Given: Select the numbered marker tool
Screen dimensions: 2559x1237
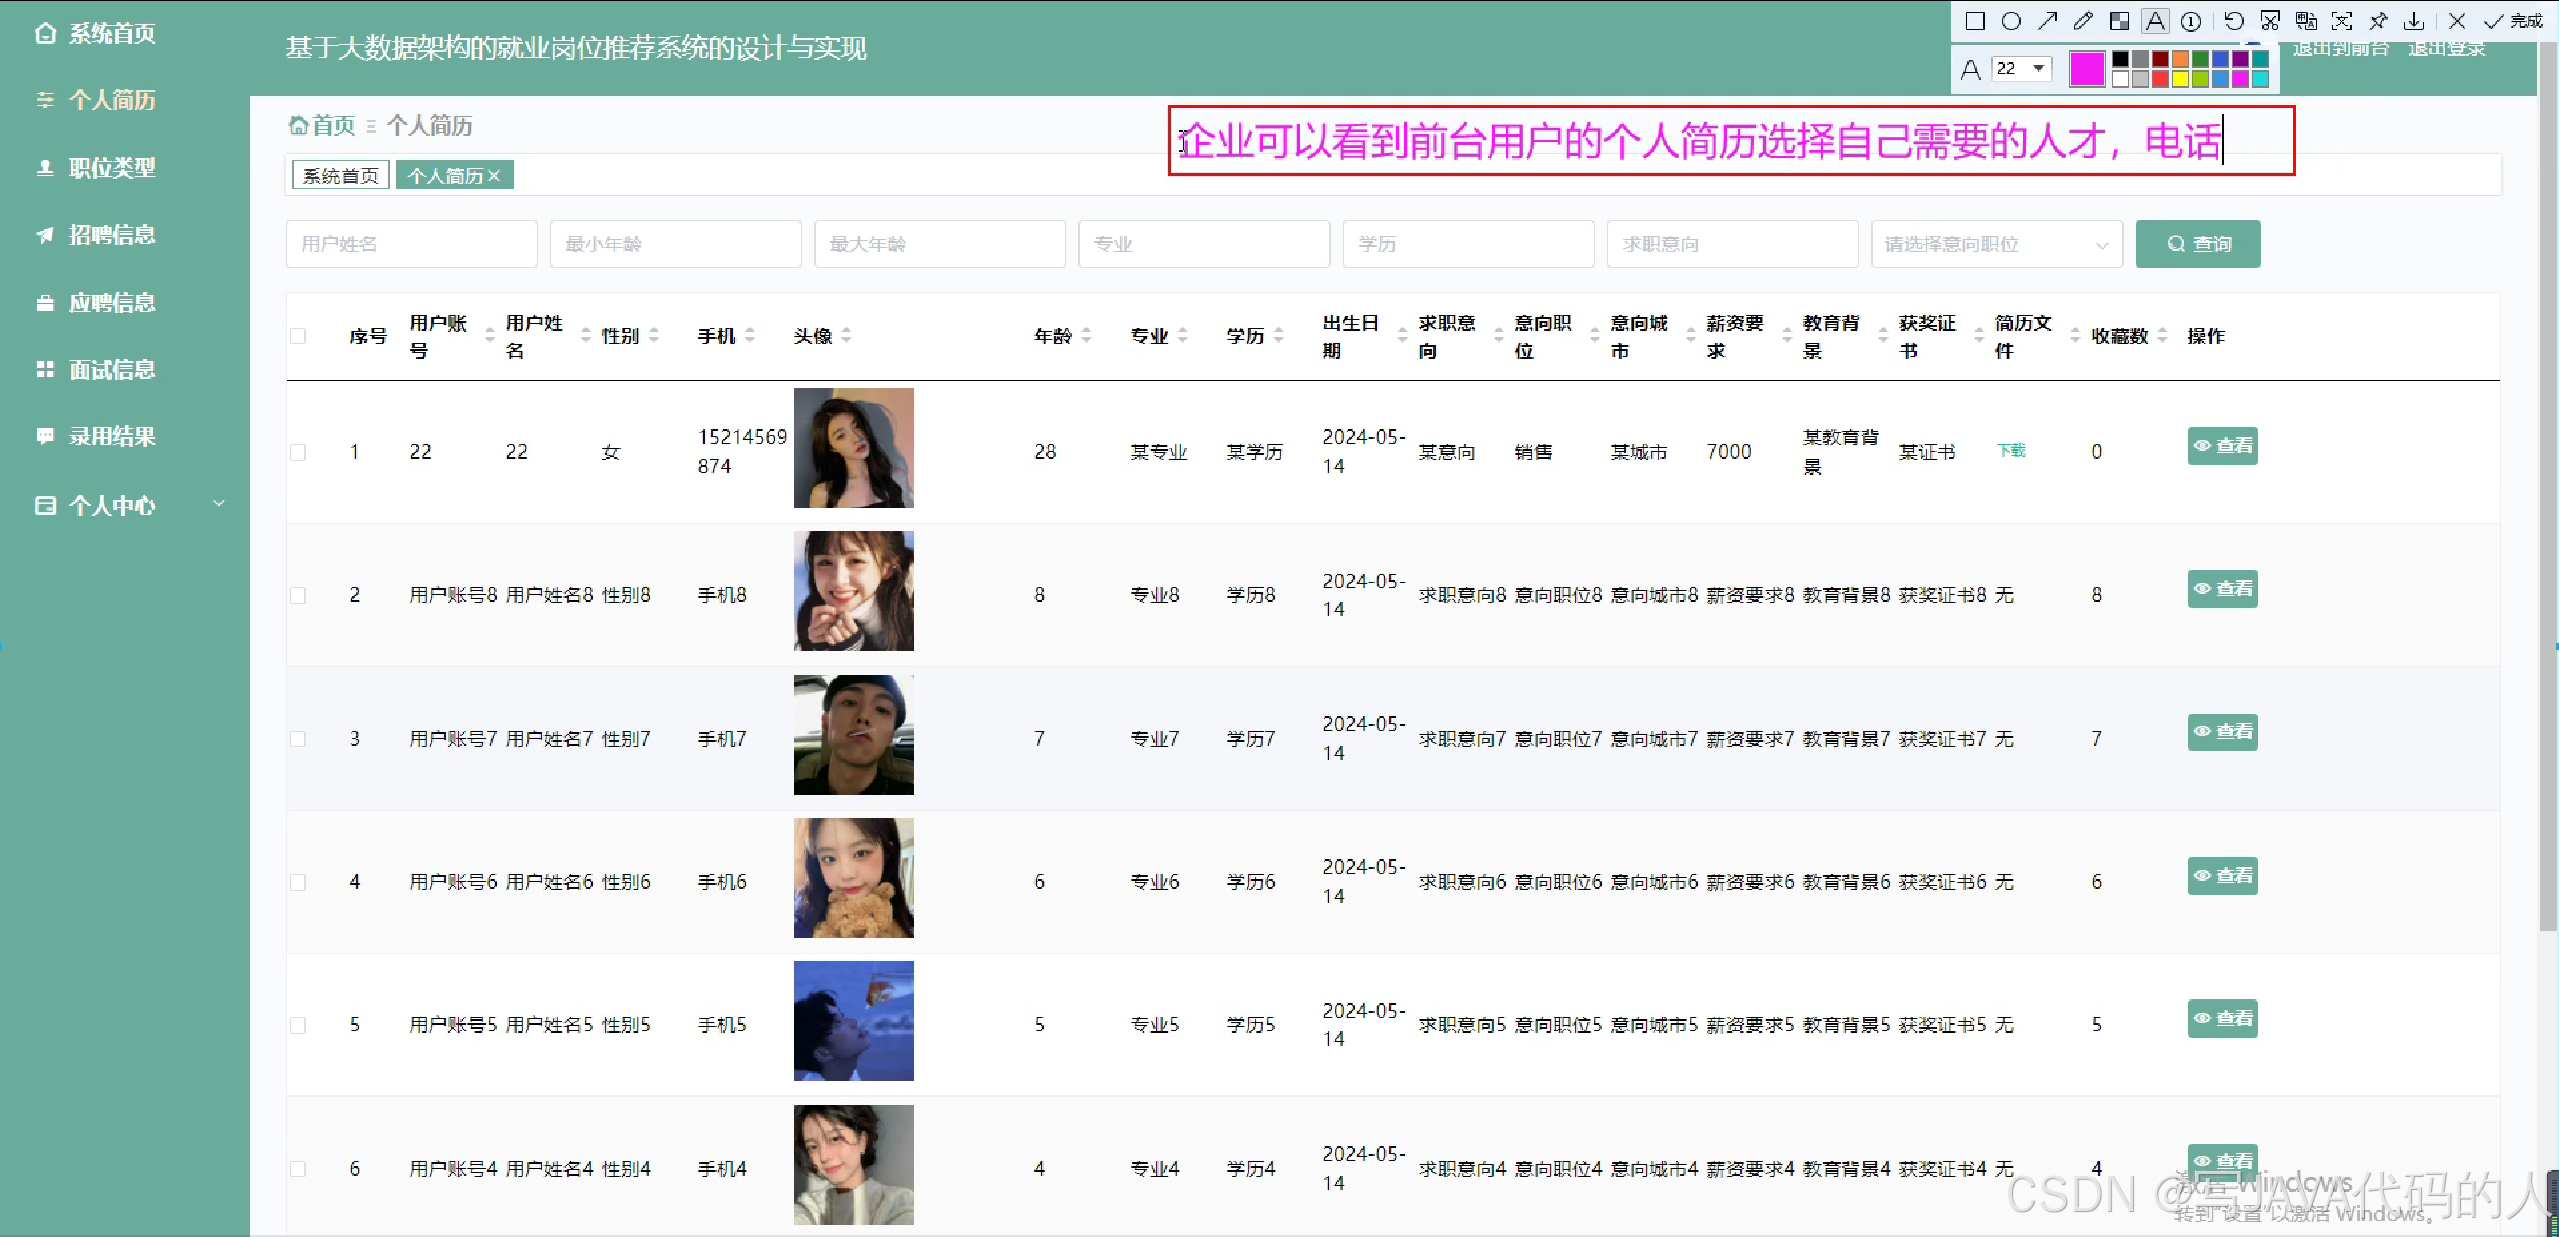Looking at the screenshot, I should (2191, 21).
